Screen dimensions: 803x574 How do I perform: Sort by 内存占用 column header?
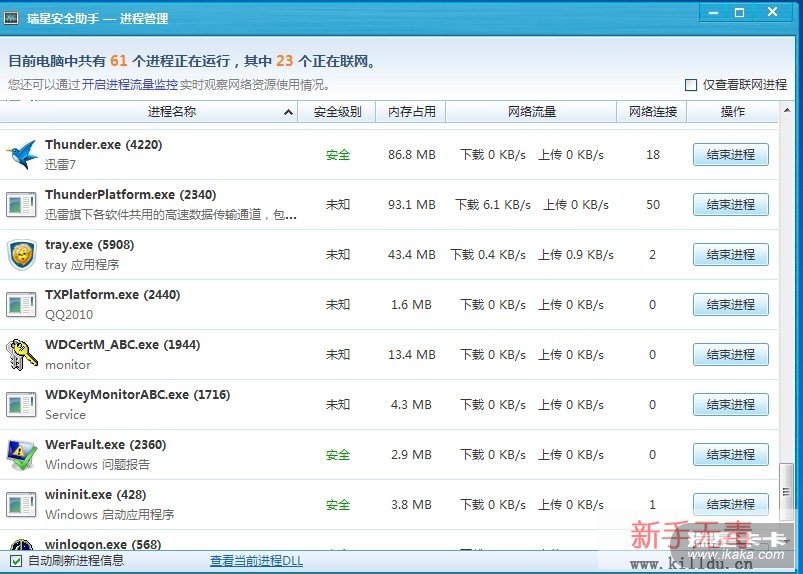coord(411,112)
